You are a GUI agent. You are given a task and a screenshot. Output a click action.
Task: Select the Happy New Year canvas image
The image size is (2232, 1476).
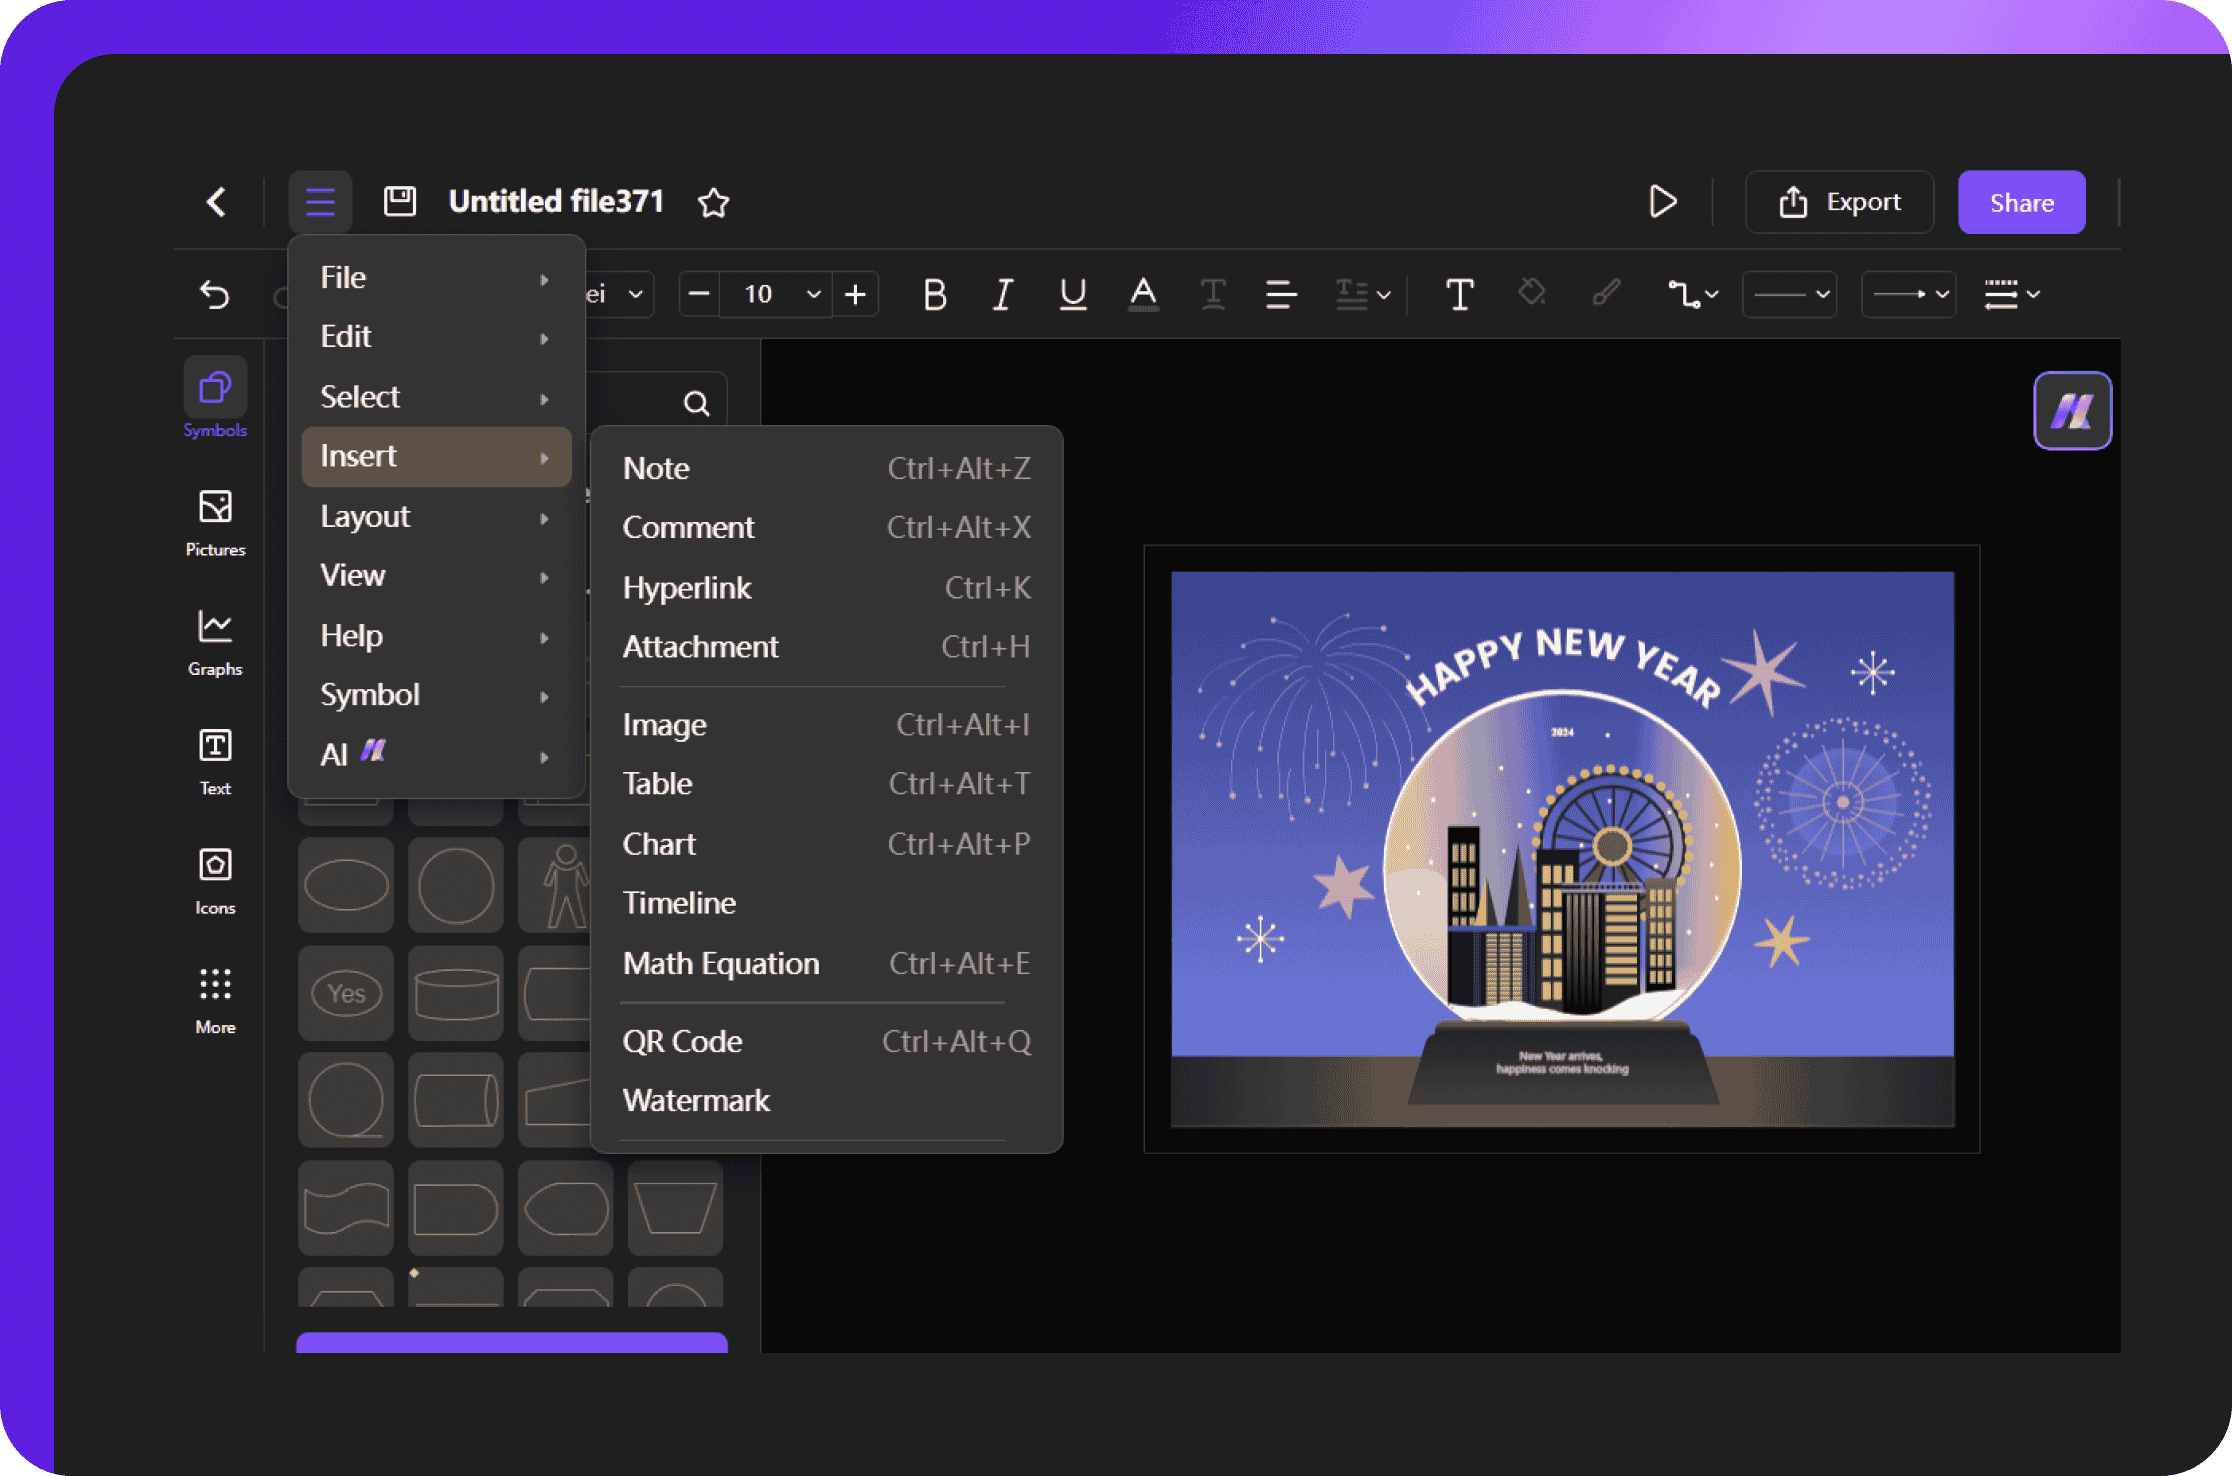[x=1562, y=848]
